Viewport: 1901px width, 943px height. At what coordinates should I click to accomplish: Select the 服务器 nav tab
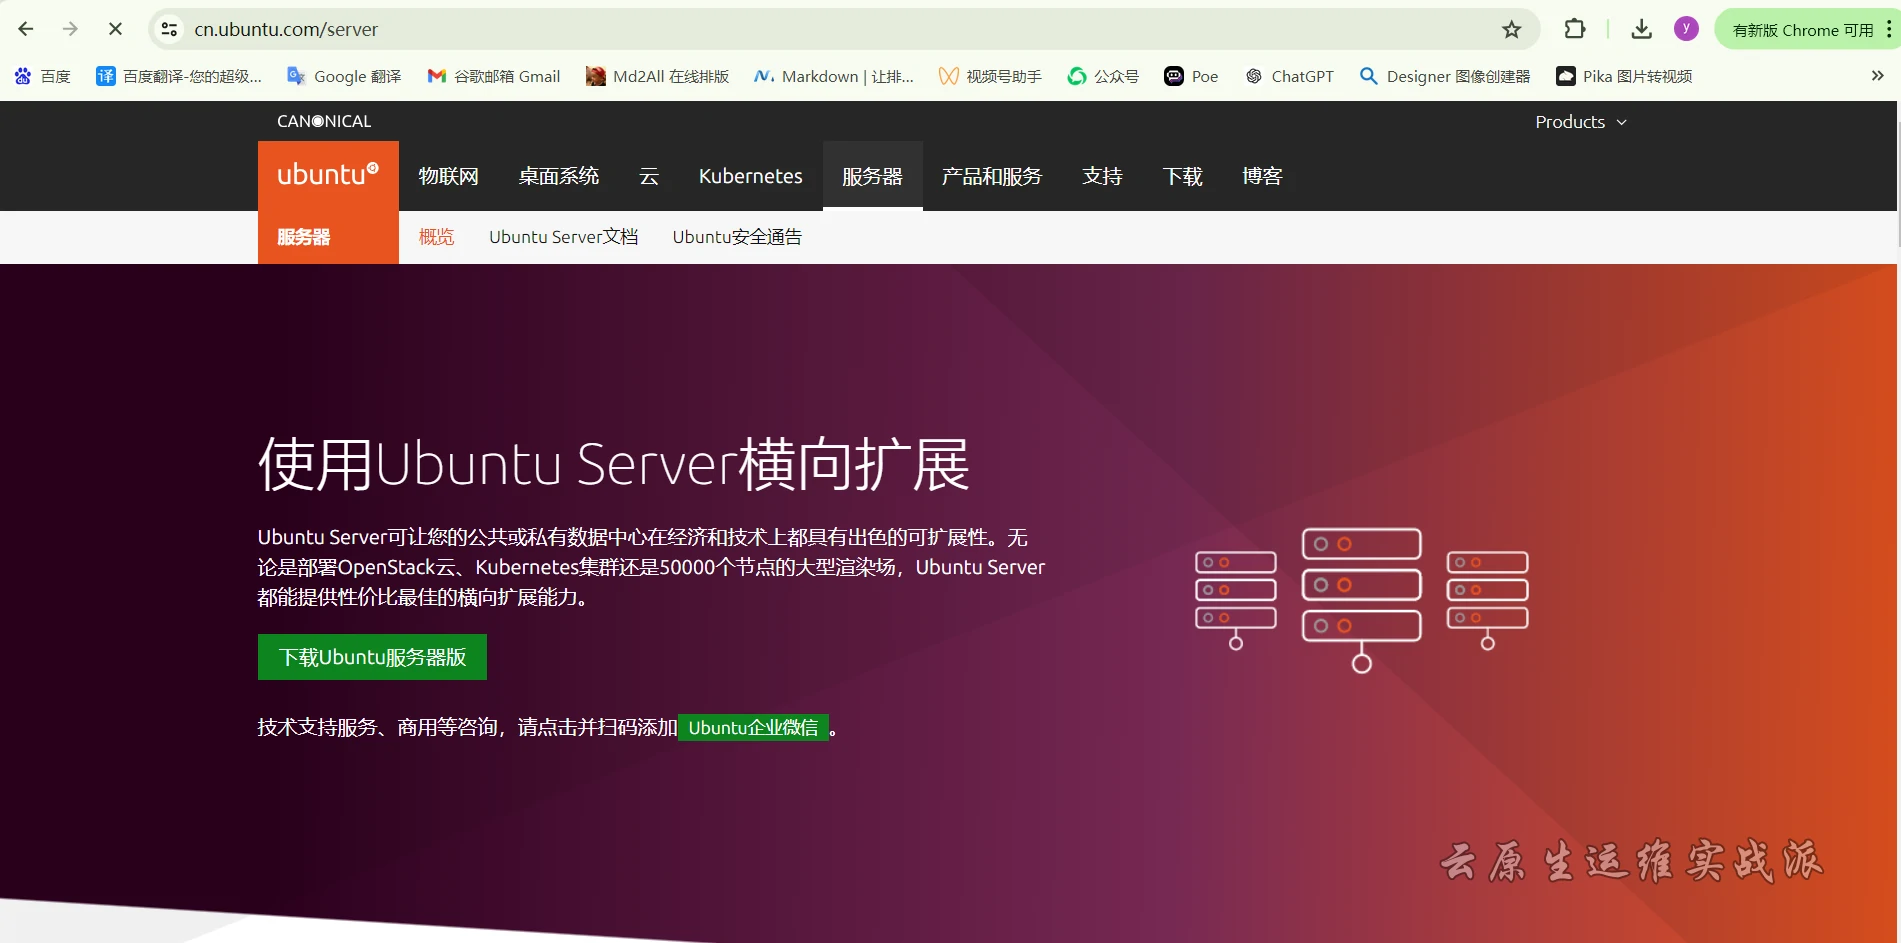[872, 176]
